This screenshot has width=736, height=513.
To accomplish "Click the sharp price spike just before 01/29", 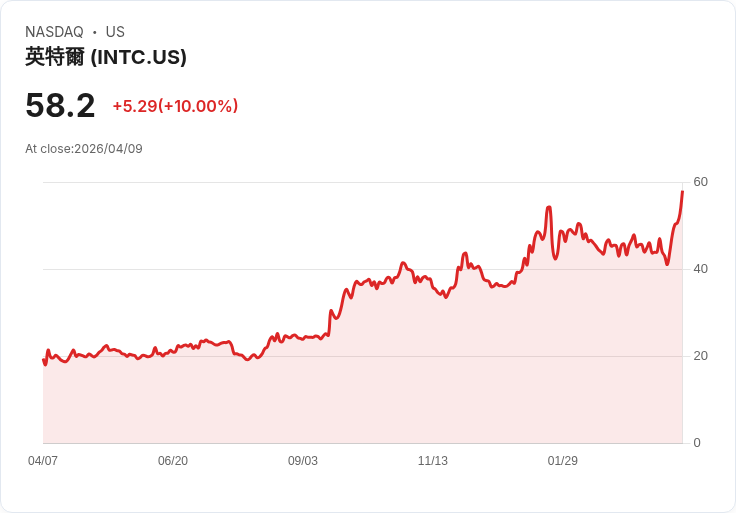I will [x=549, y=208].
